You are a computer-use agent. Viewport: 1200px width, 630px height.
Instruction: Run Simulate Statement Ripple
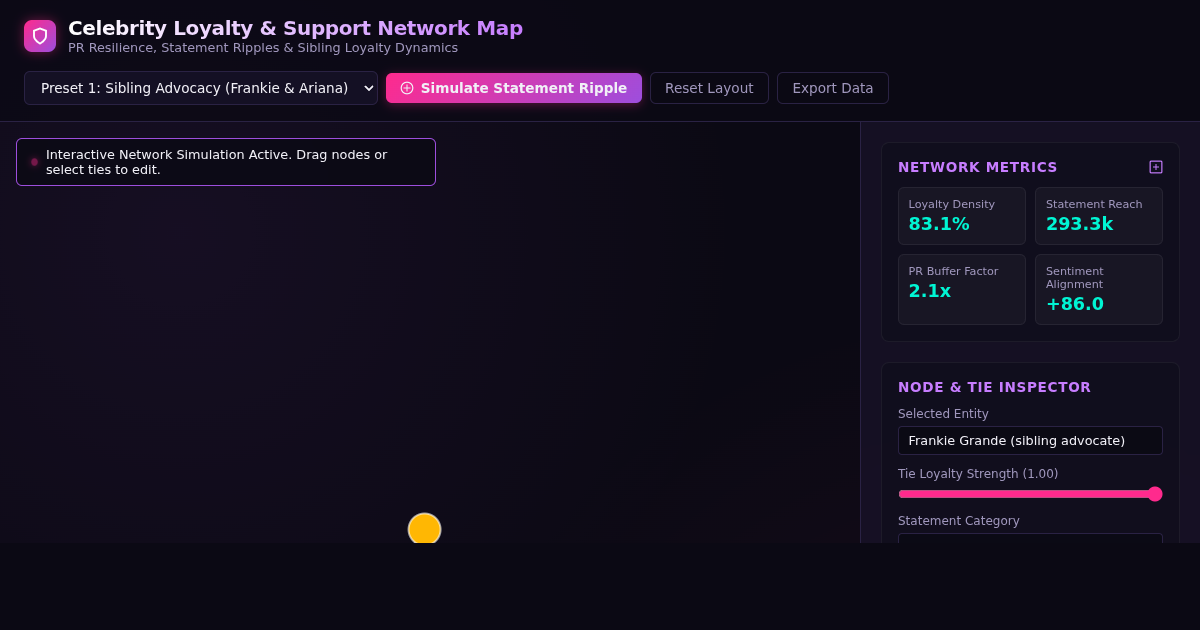514,88
